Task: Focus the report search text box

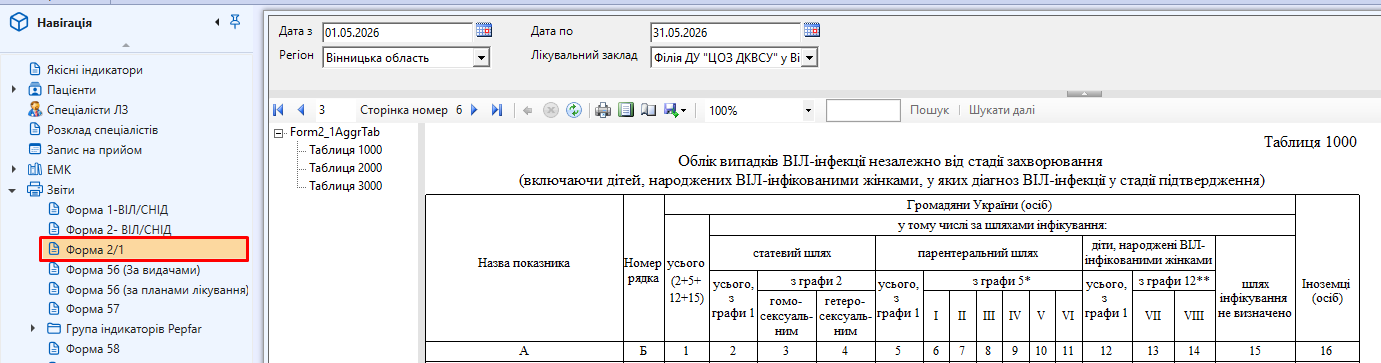Action: click(864, 110)
